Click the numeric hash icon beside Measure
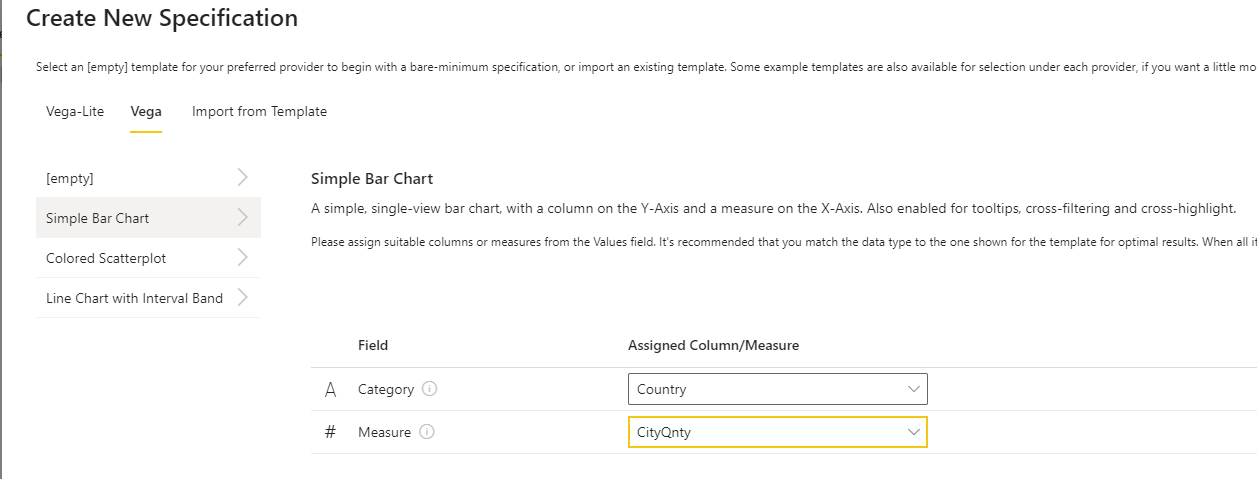This screenshot has height=479, width=1257. (x=331, y=432)
